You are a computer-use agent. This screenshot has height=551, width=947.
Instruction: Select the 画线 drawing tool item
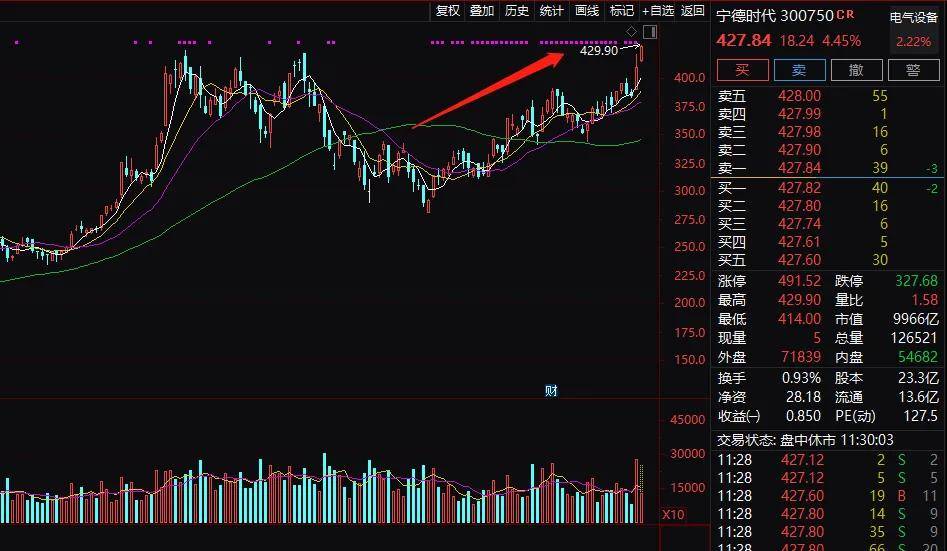tap(586, 11)
